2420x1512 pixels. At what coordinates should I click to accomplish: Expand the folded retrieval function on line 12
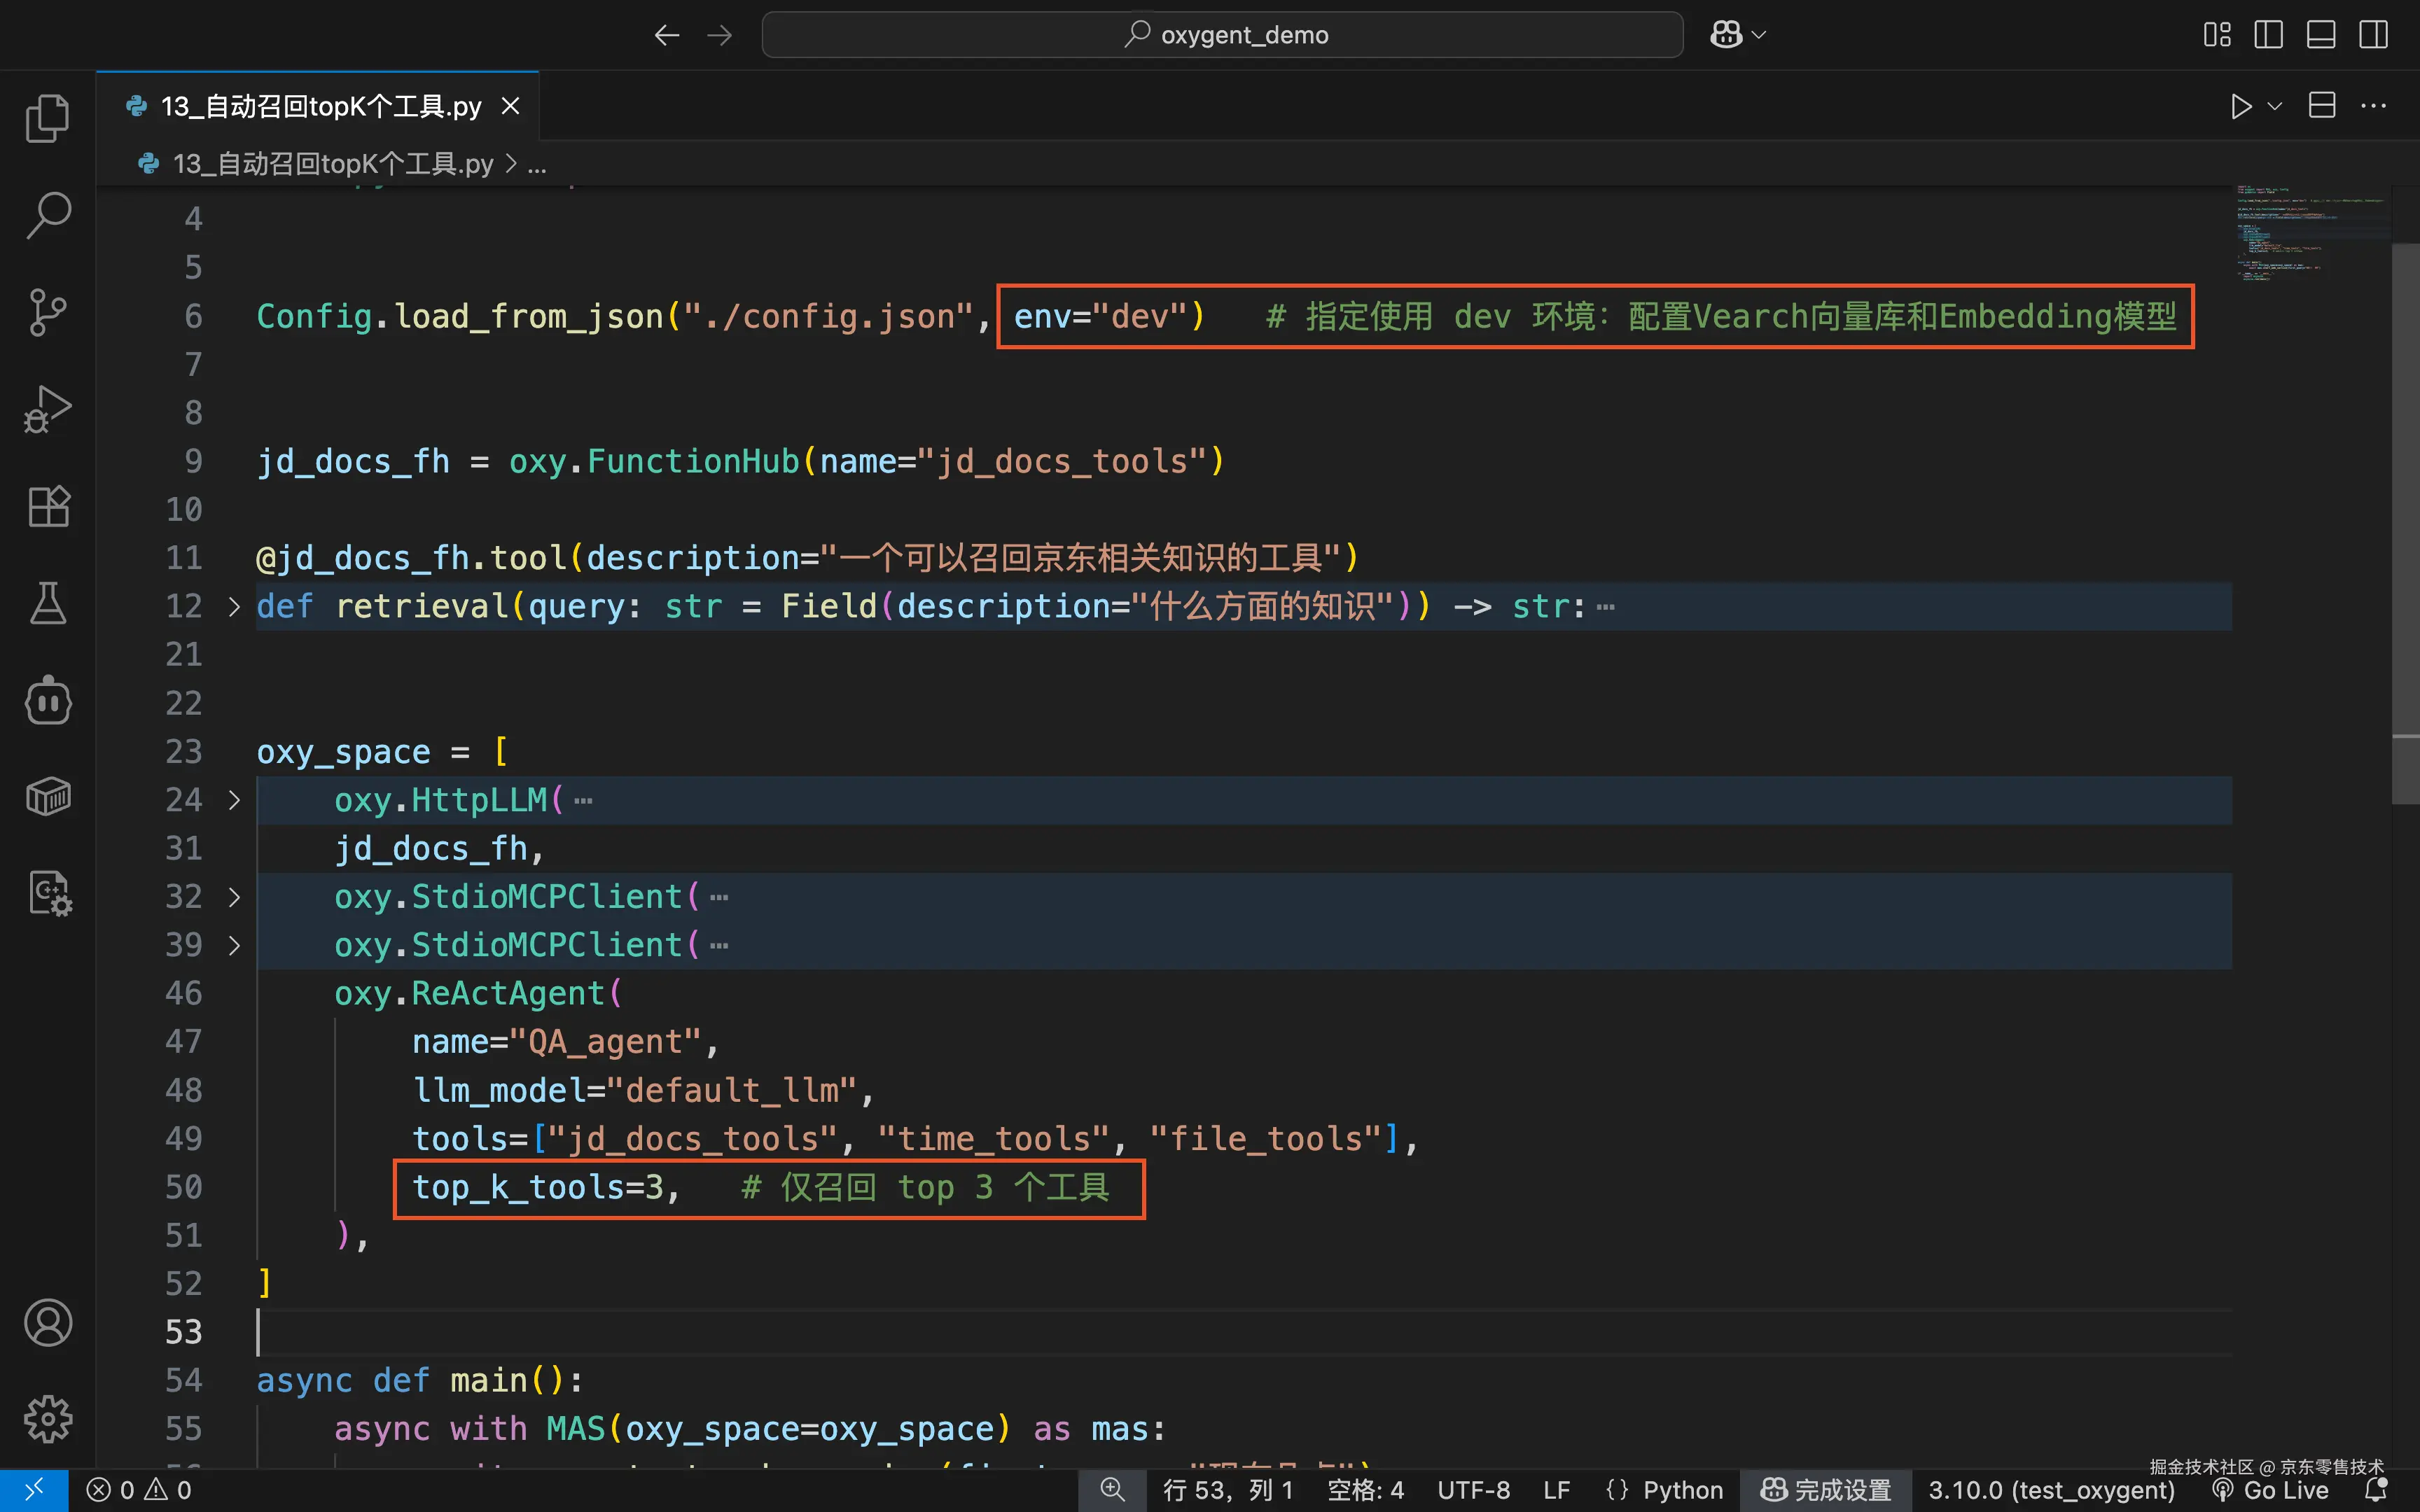coord(234,607)
